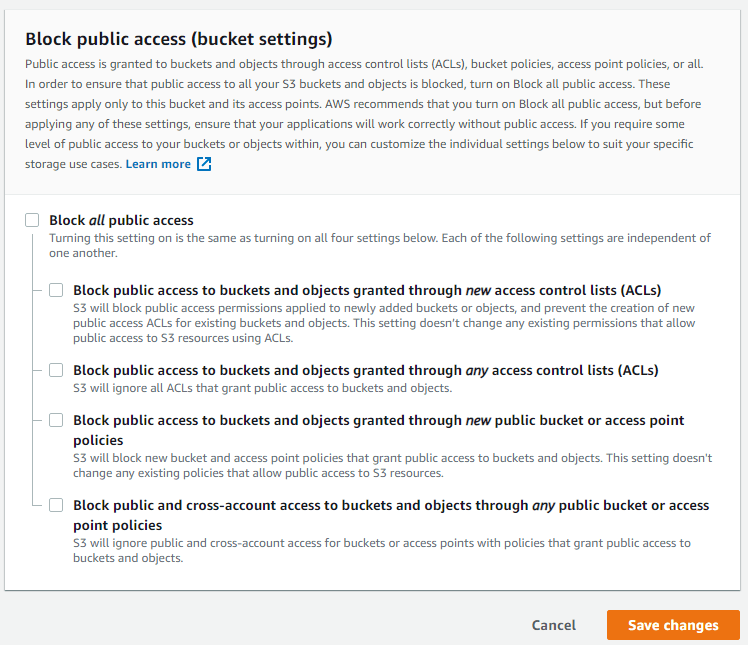Viewport: 748px width, 645px height.
Task: Open the external link icon beside Learn more
Action: 204,164
